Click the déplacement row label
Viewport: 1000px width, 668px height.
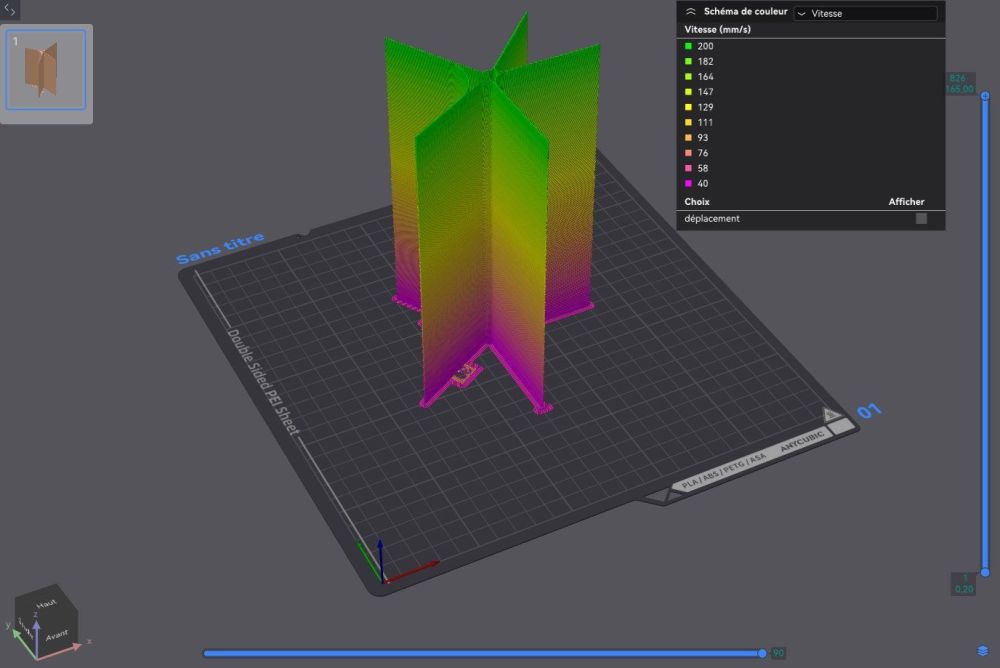pyautogui.click(x=712, y=219)
